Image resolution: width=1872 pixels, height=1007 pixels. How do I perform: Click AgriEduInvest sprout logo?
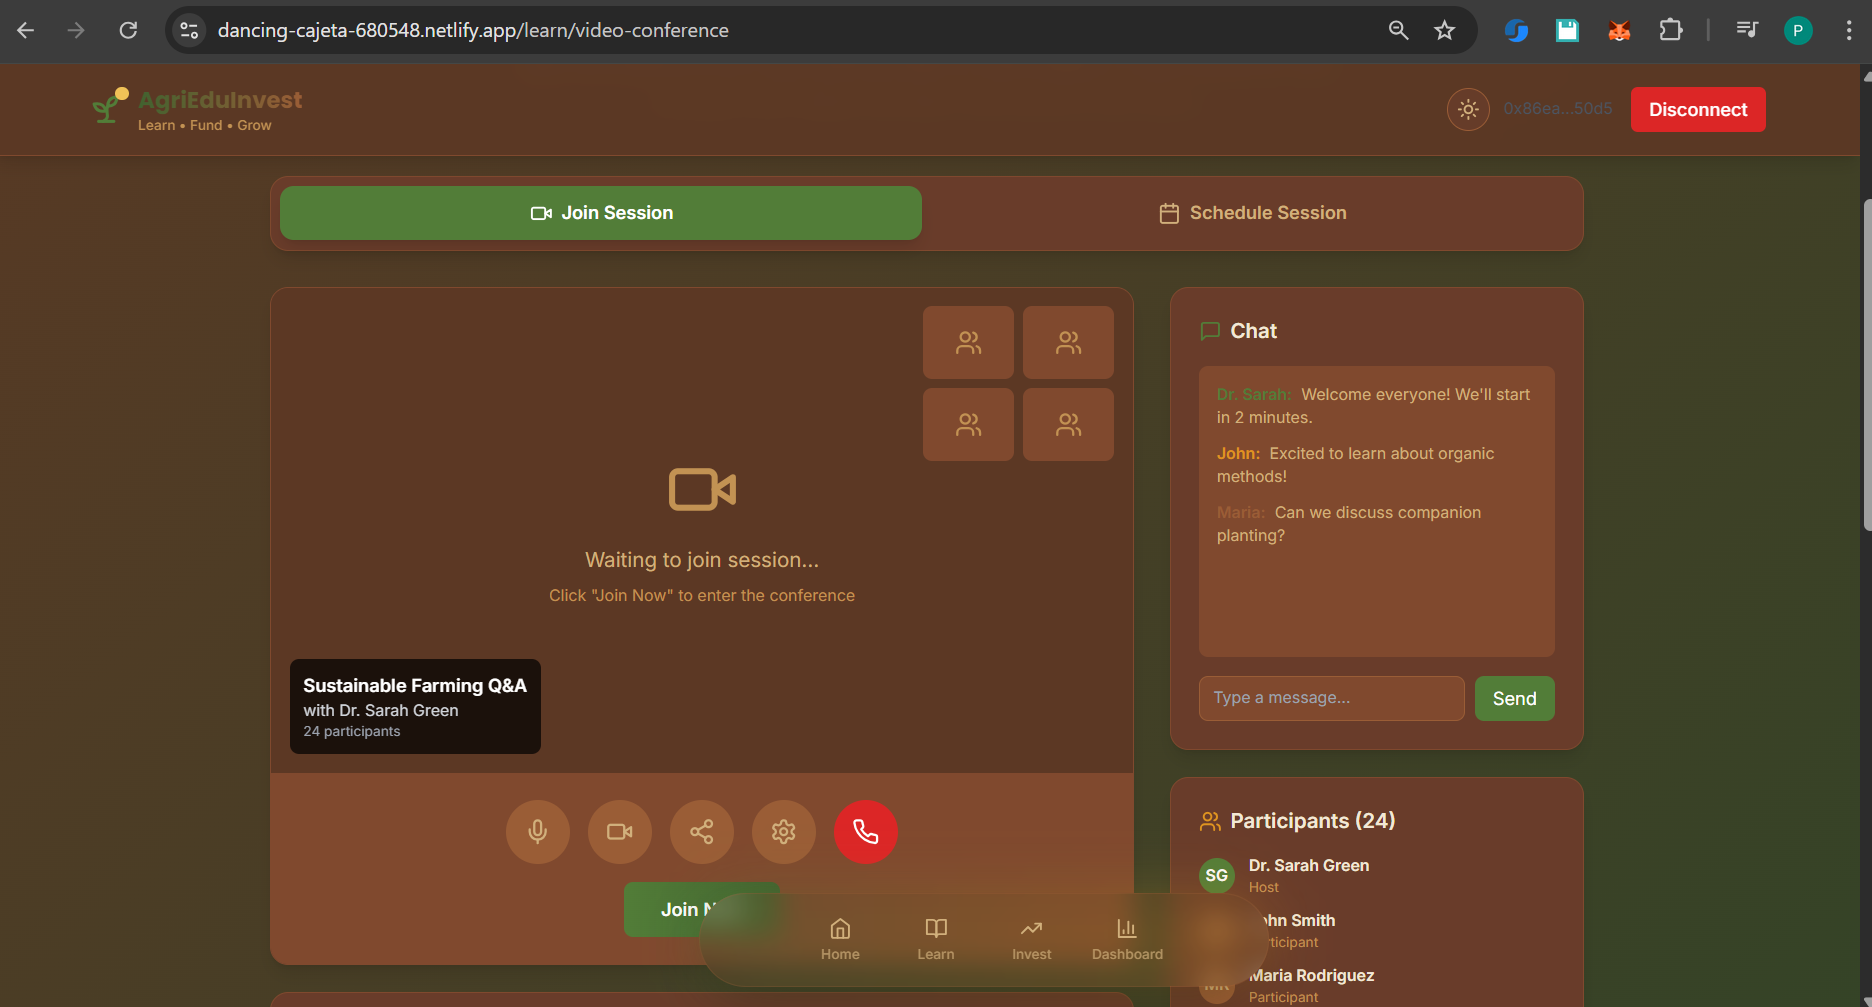point(110,105)
